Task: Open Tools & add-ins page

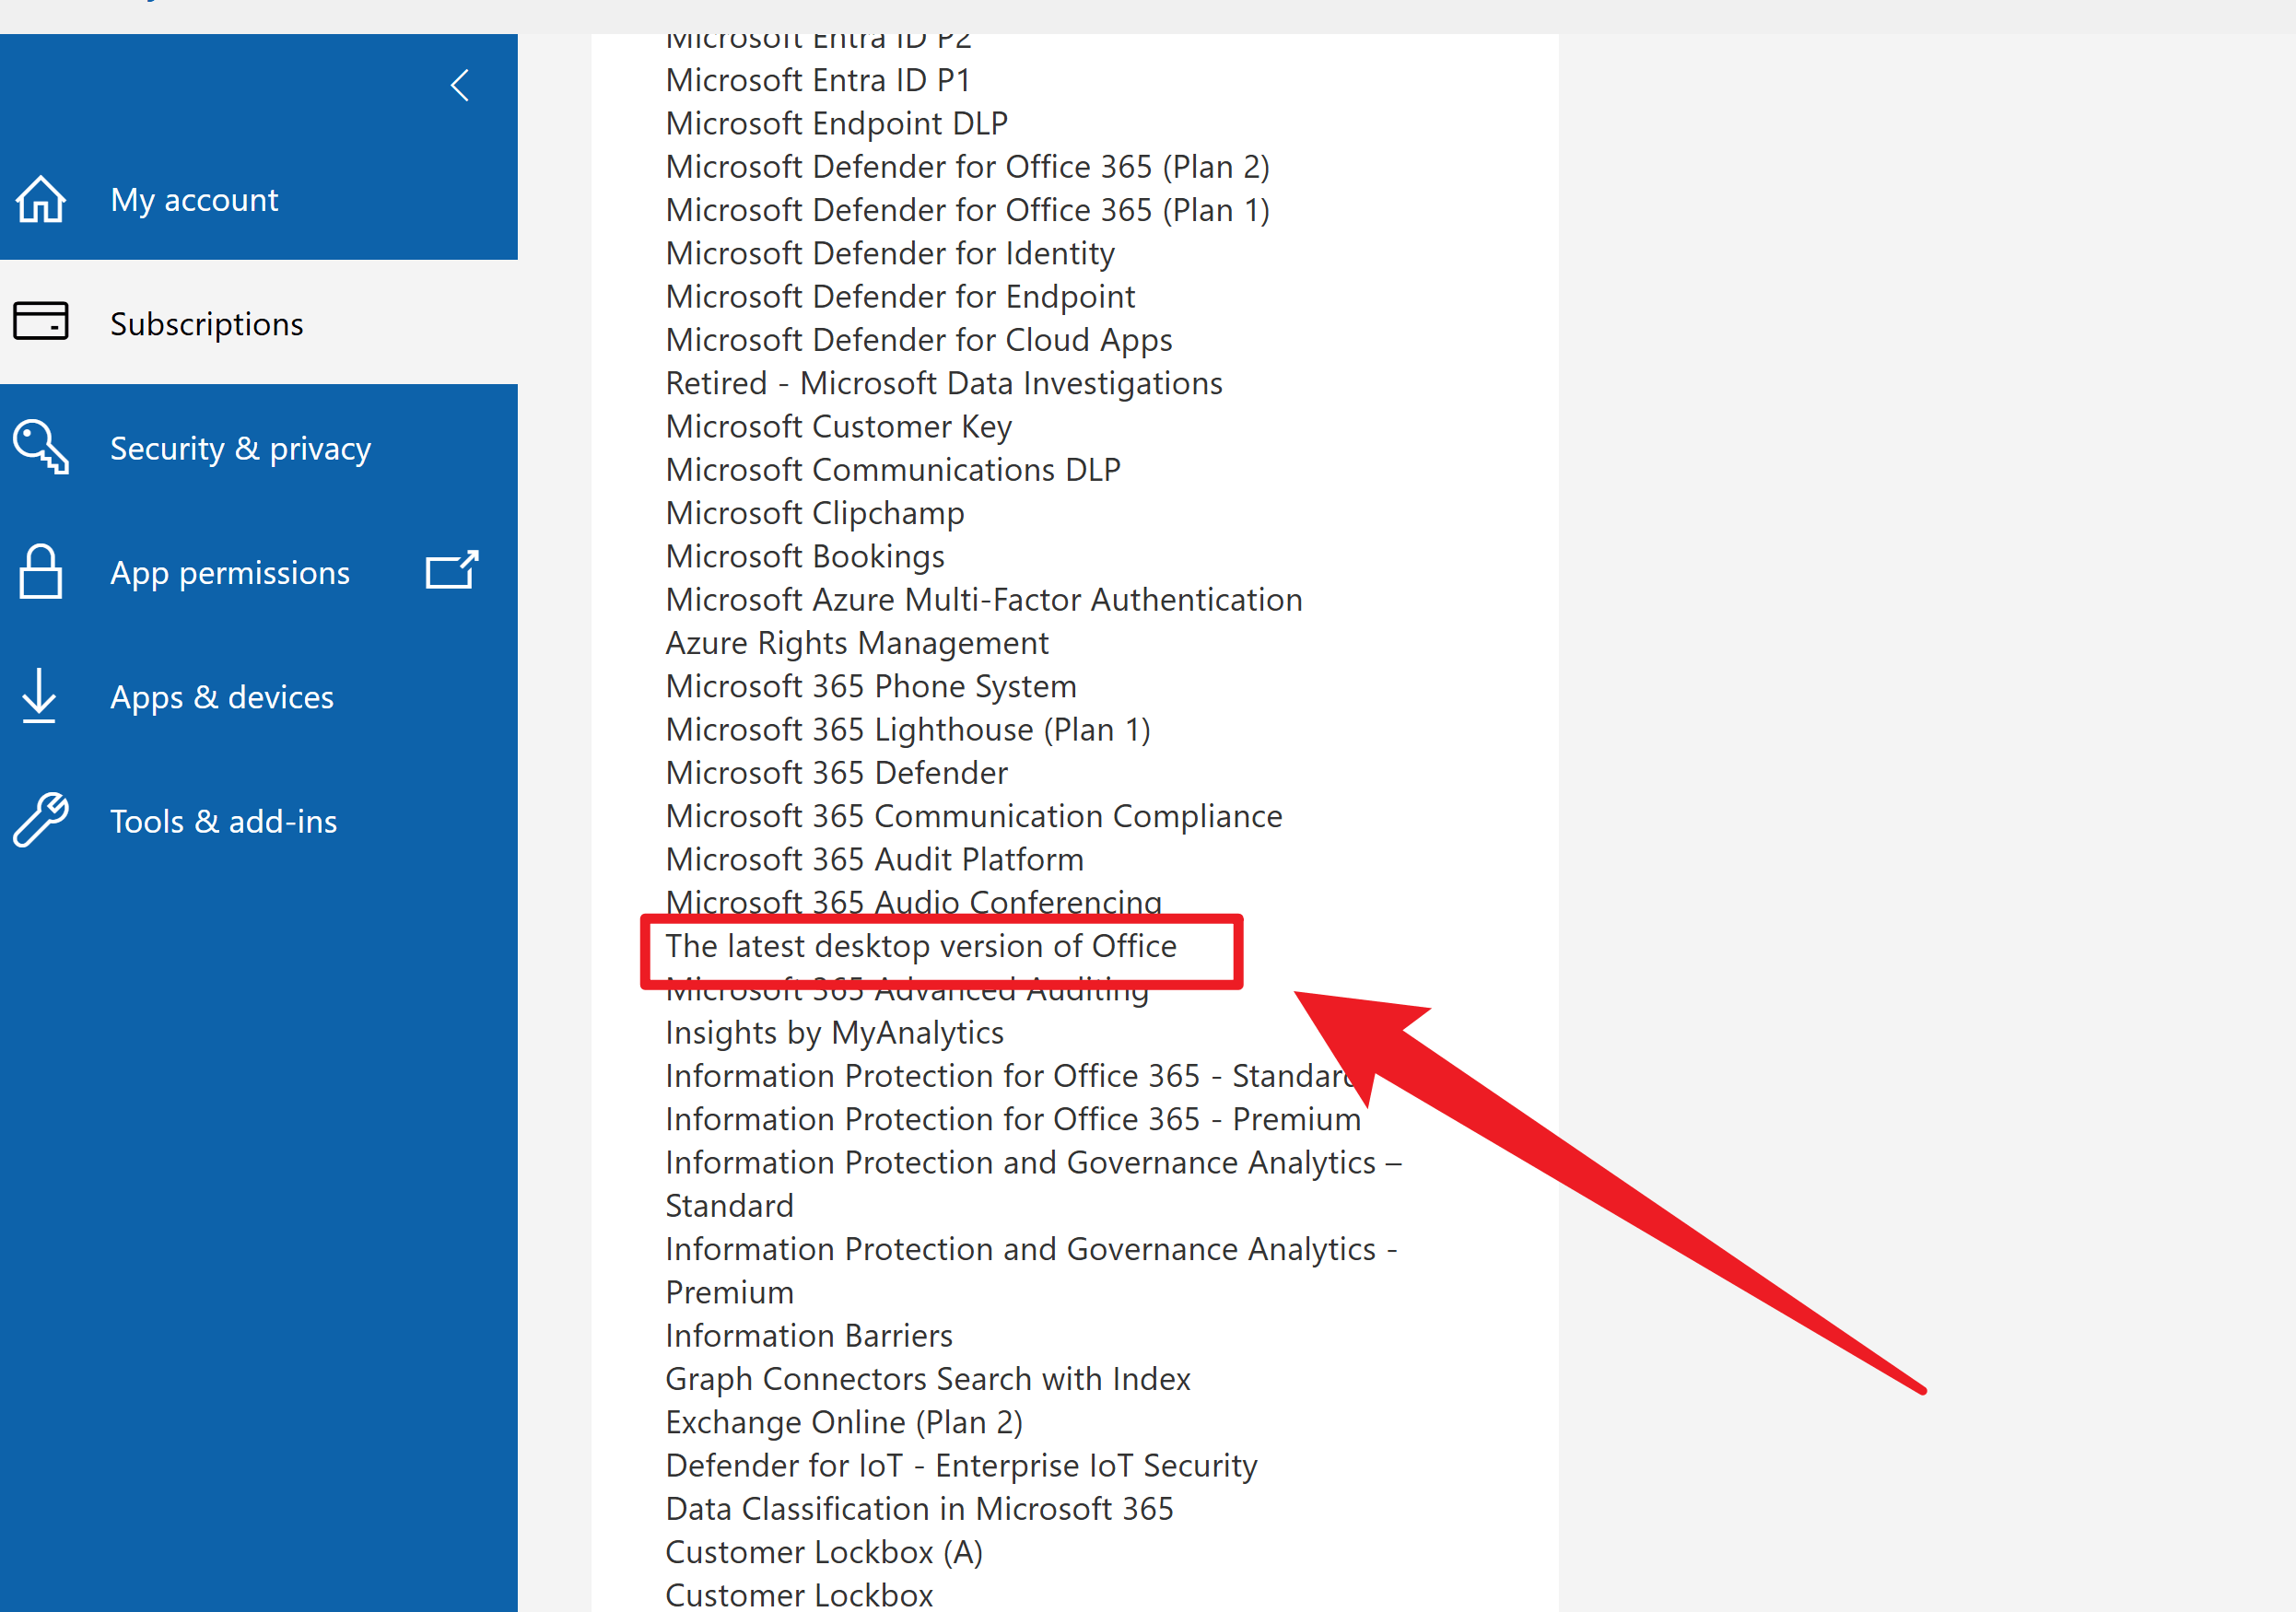Action: (223, 821)
